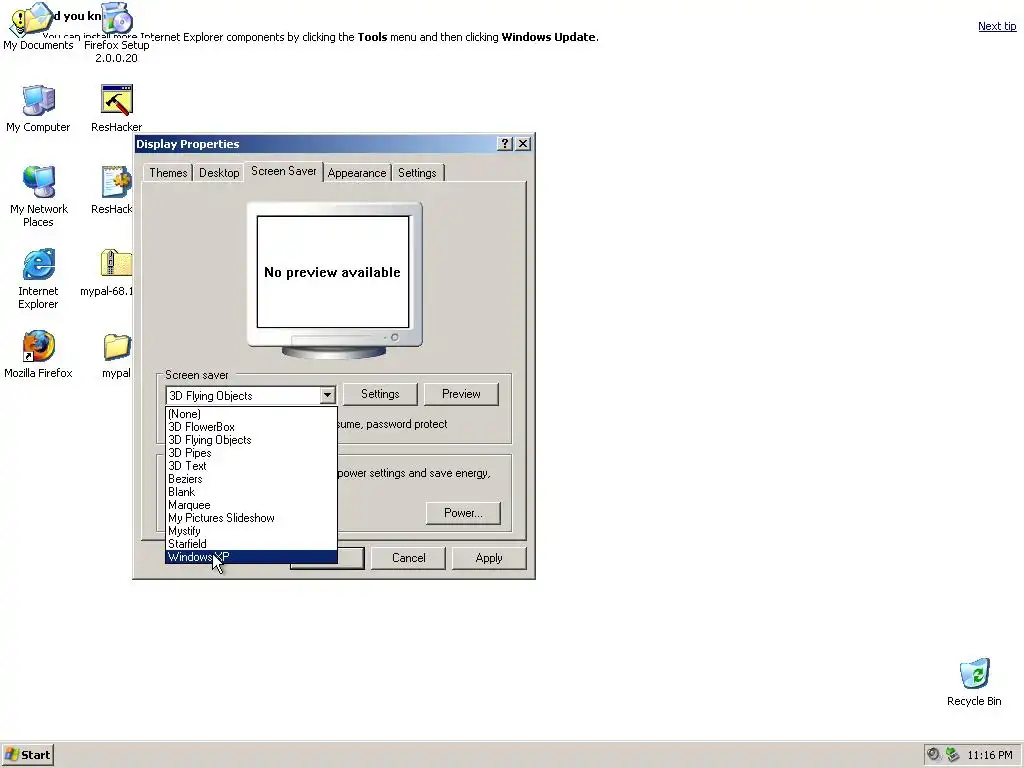Switch to the Desktop tab
Viewport: 1024px width, 768px height.
click(219, 173)
